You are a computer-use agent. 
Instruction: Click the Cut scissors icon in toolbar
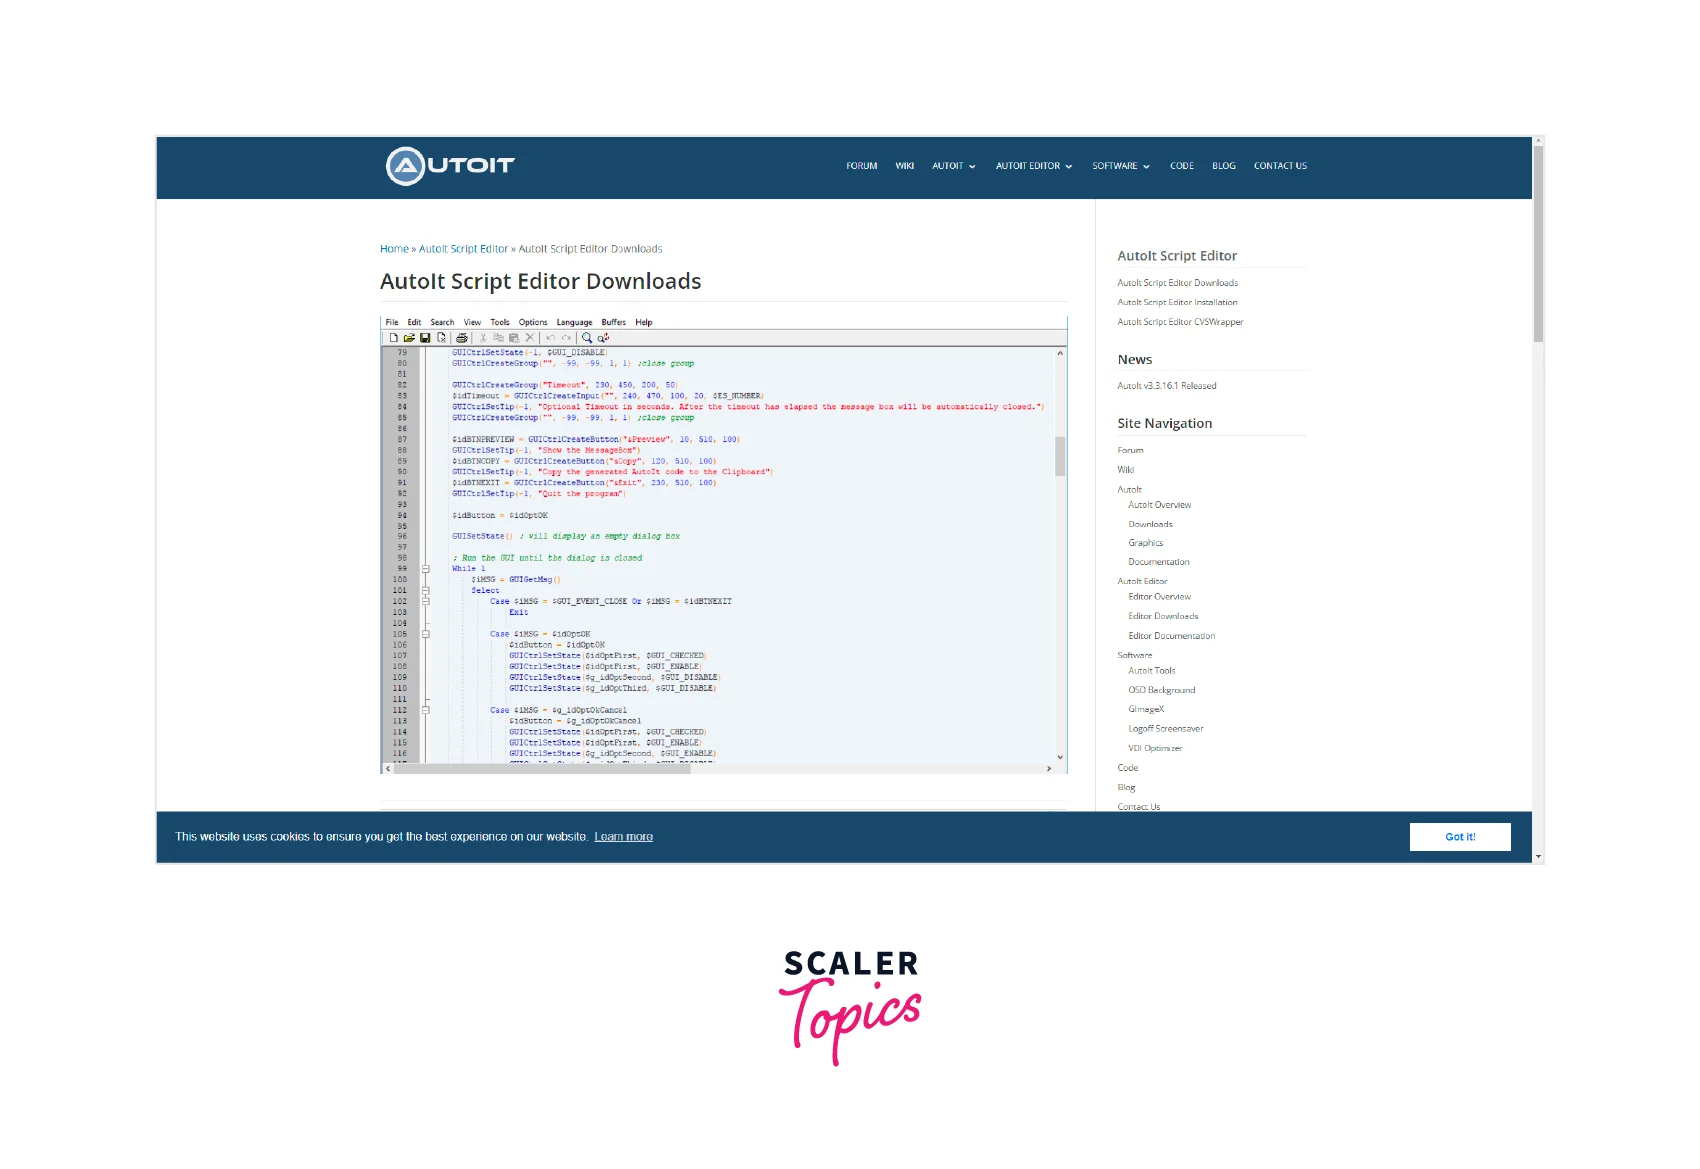click(x=483, y=338)
